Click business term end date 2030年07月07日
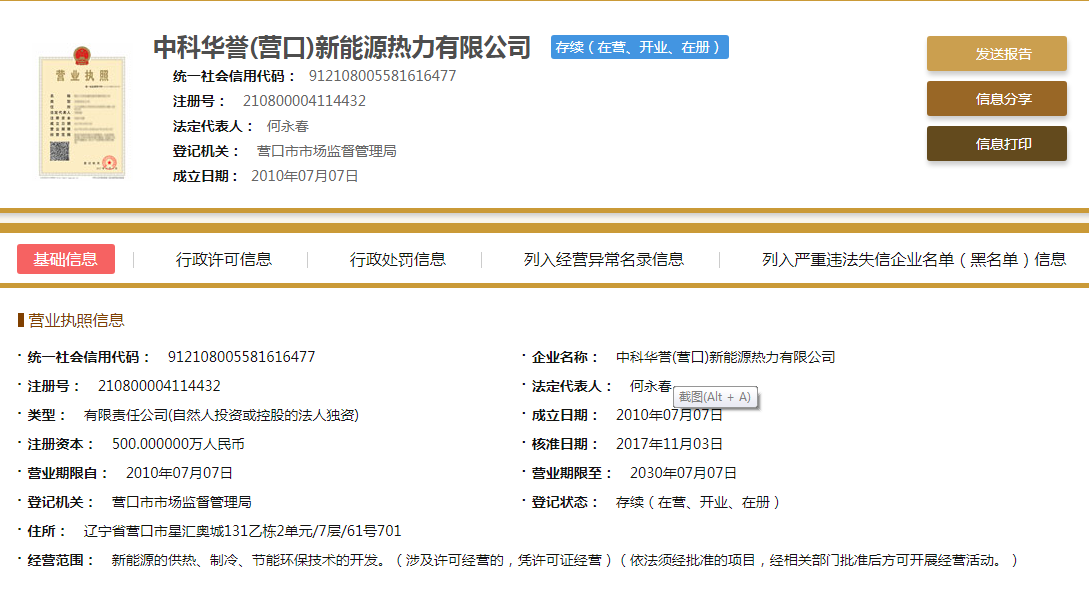Image resolution: width=1089 pixels, height=595 pixels. 683,473
